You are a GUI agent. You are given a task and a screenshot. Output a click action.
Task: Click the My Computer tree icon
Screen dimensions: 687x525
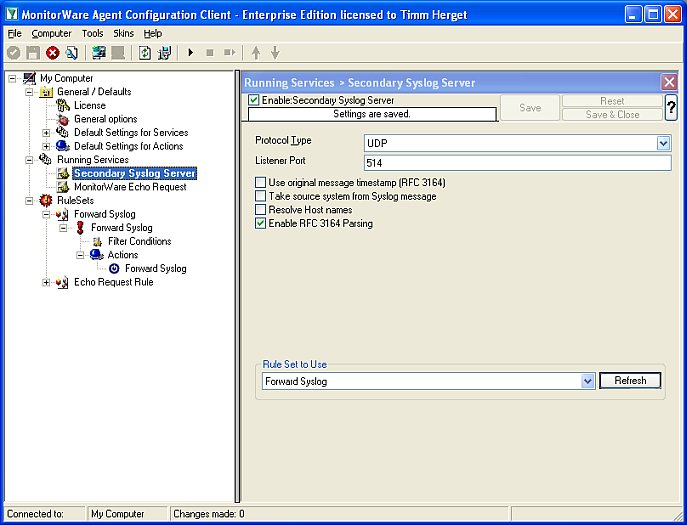point(29,78)
